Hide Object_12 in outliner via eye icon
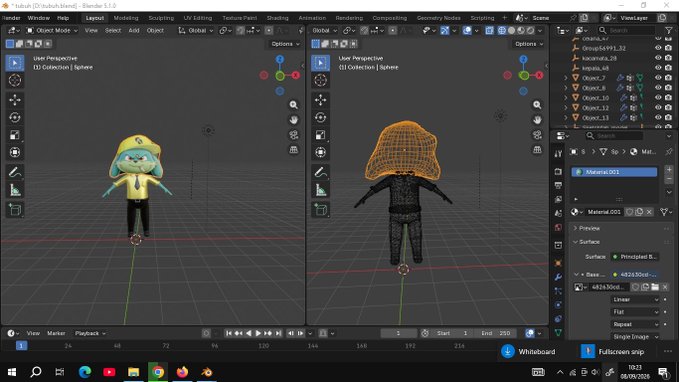679x382 pixels. tap(658, 107)
